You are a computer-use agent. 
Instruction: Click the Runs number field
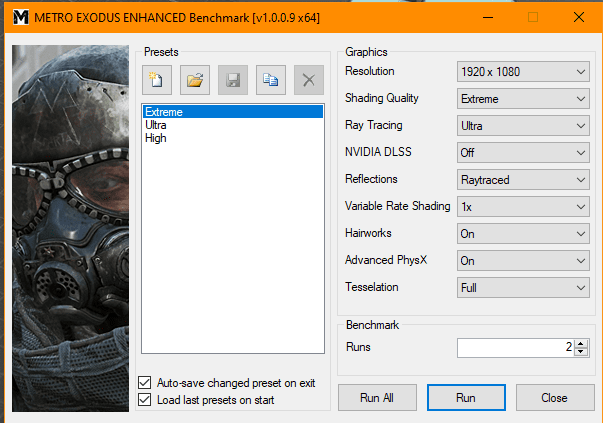point(515,348)
